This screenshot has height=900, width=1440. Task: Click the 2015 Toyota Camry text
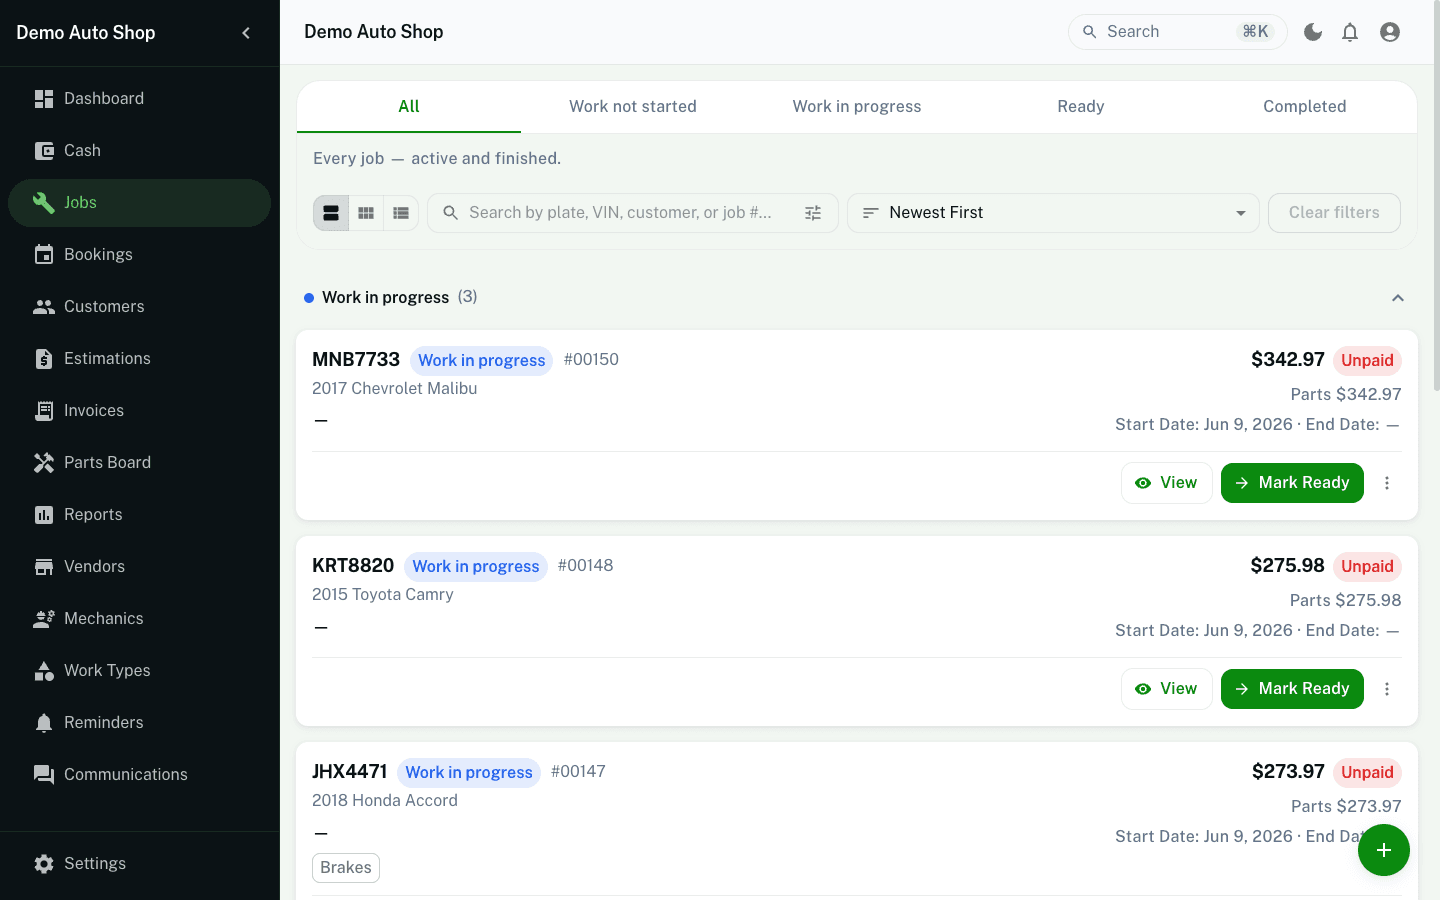383,594
